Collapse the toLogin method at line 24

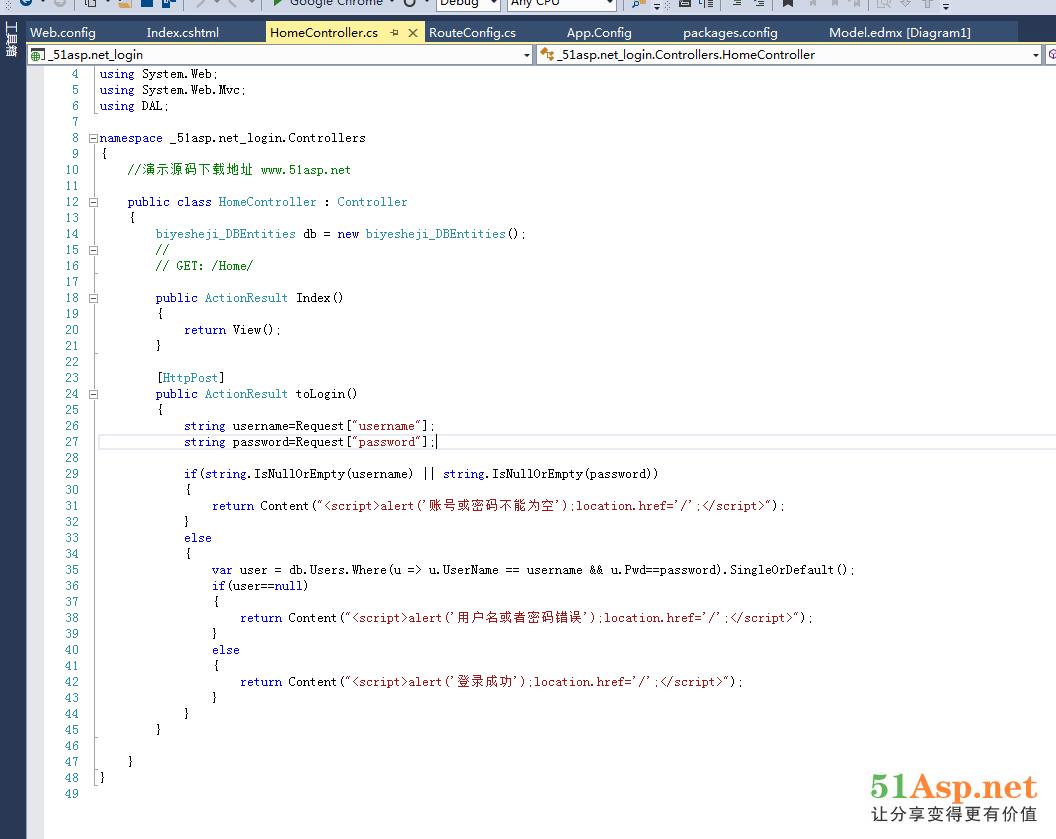click(x=93, y=394)
